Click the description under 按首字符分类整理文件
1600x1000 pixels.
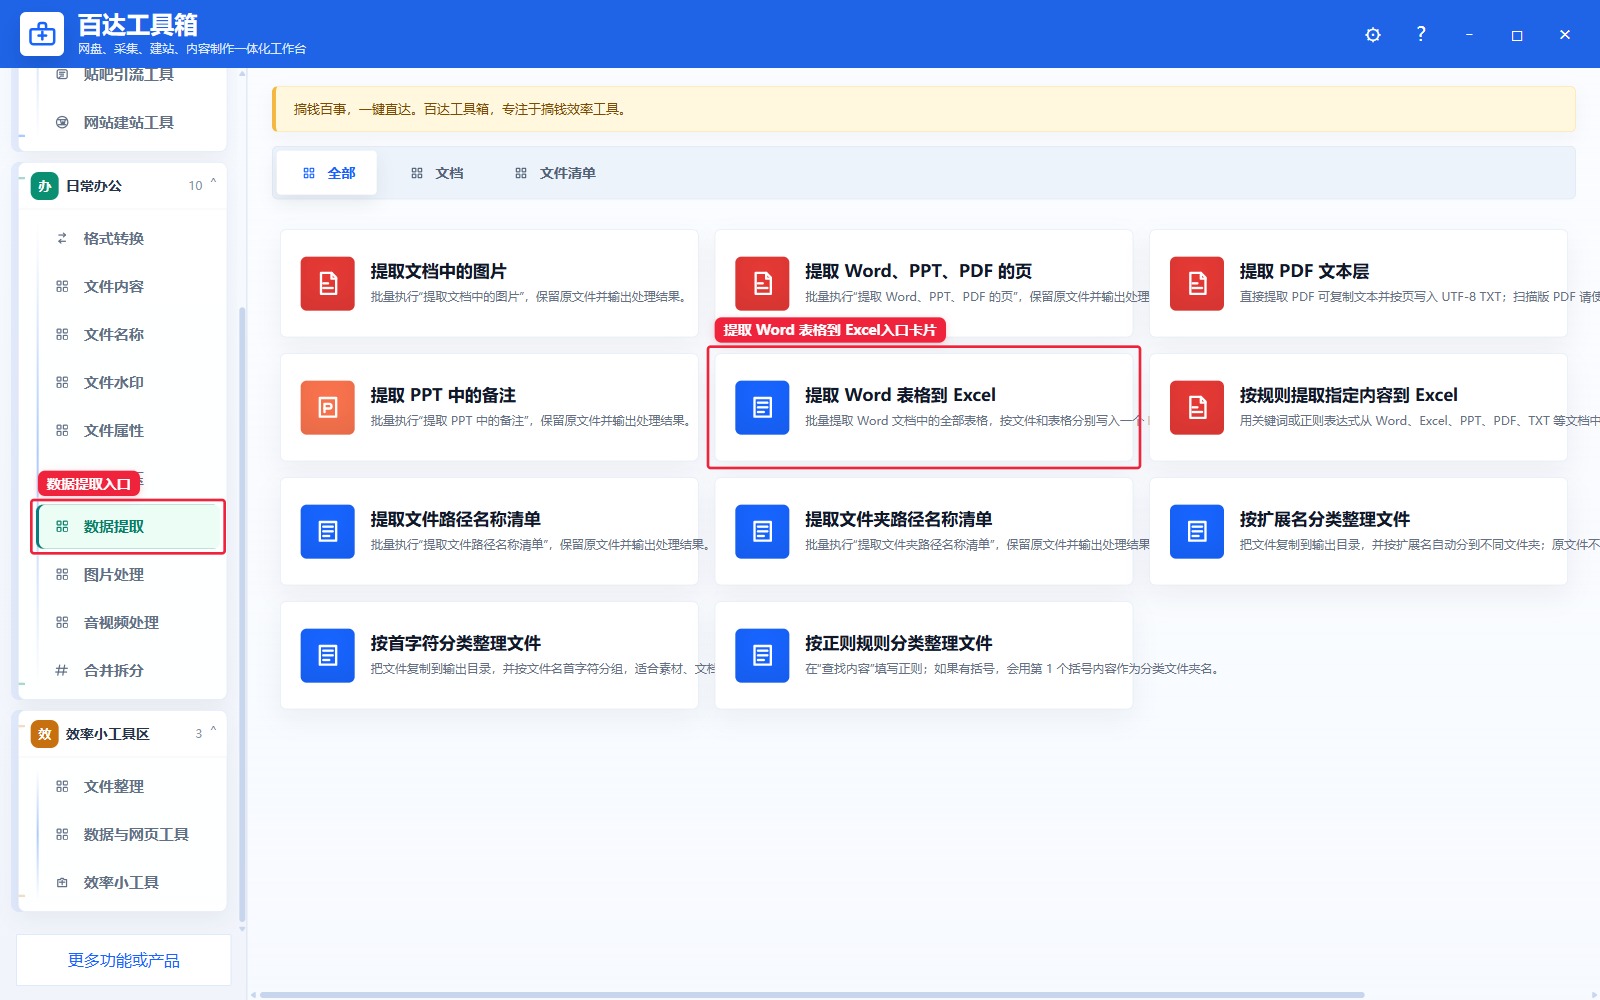pyautogui.click(x=542, y=669)
